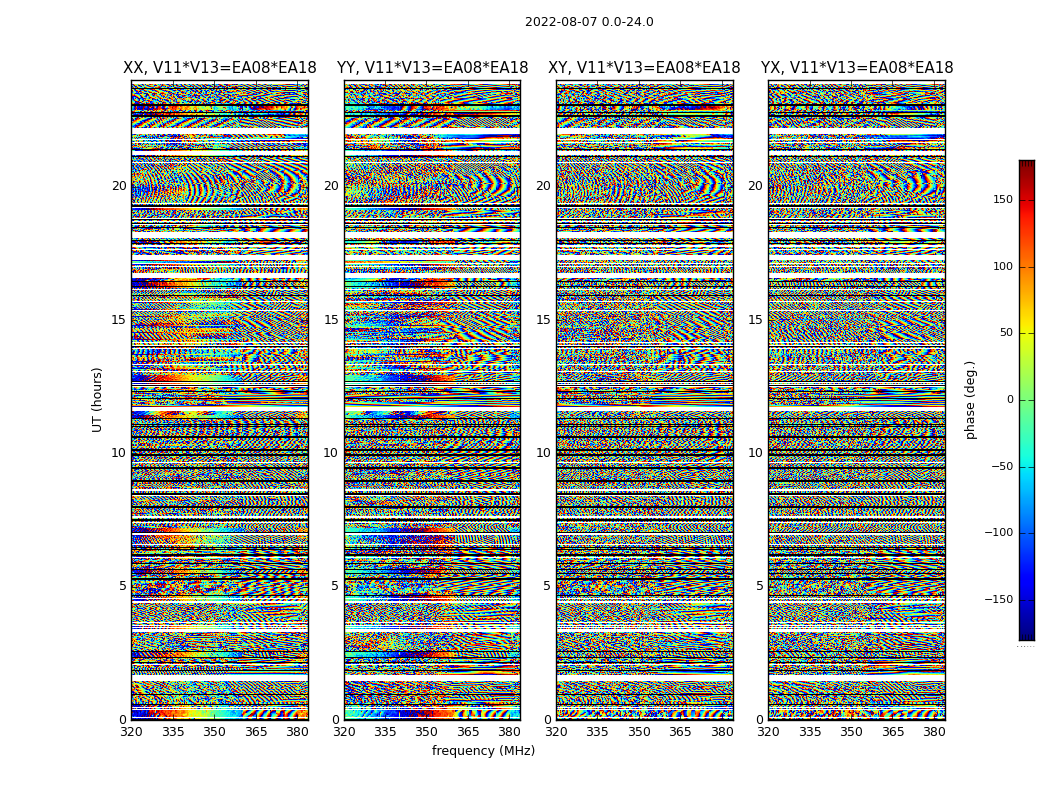Click the 320 frequency tick under XX plot
This screenshot has height=800, width=1050.
click(131, 732)
